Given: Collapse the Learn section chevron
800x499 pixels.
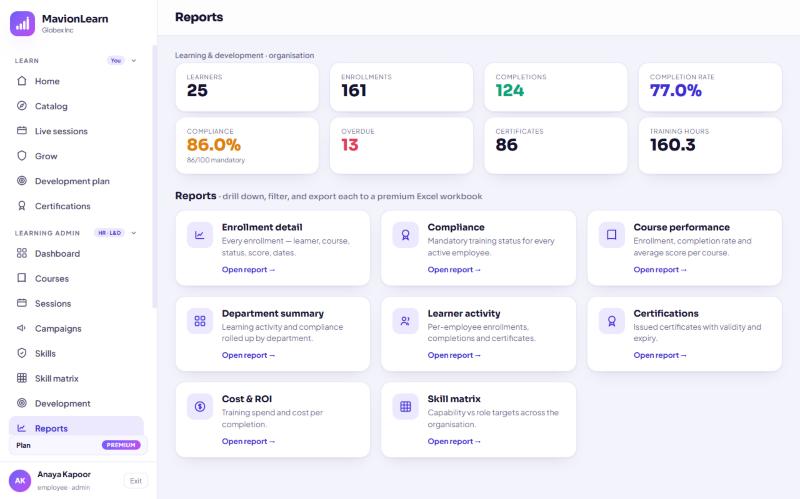Looking at the screenshot, I should click(x=134, y=61).
